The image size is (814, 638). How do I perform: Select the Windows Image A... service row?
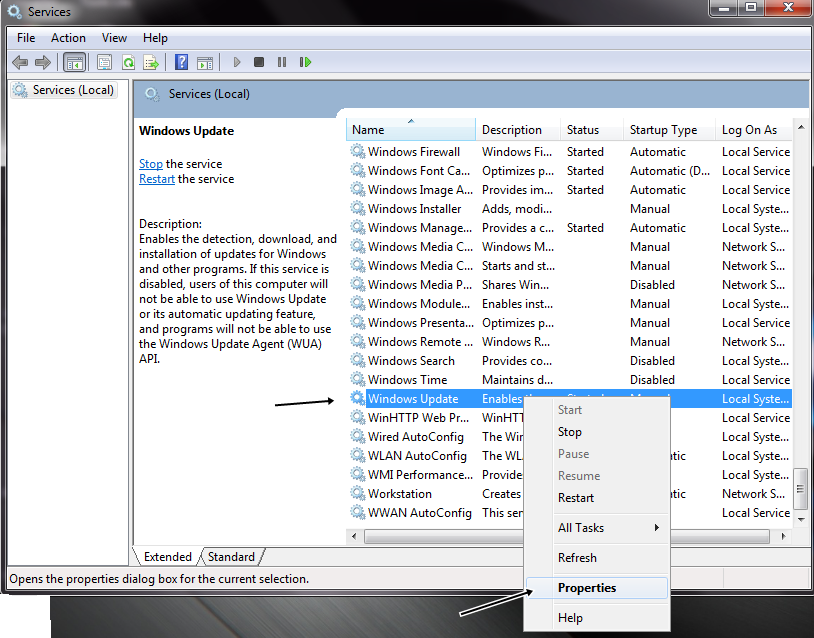tap(569, 189)
